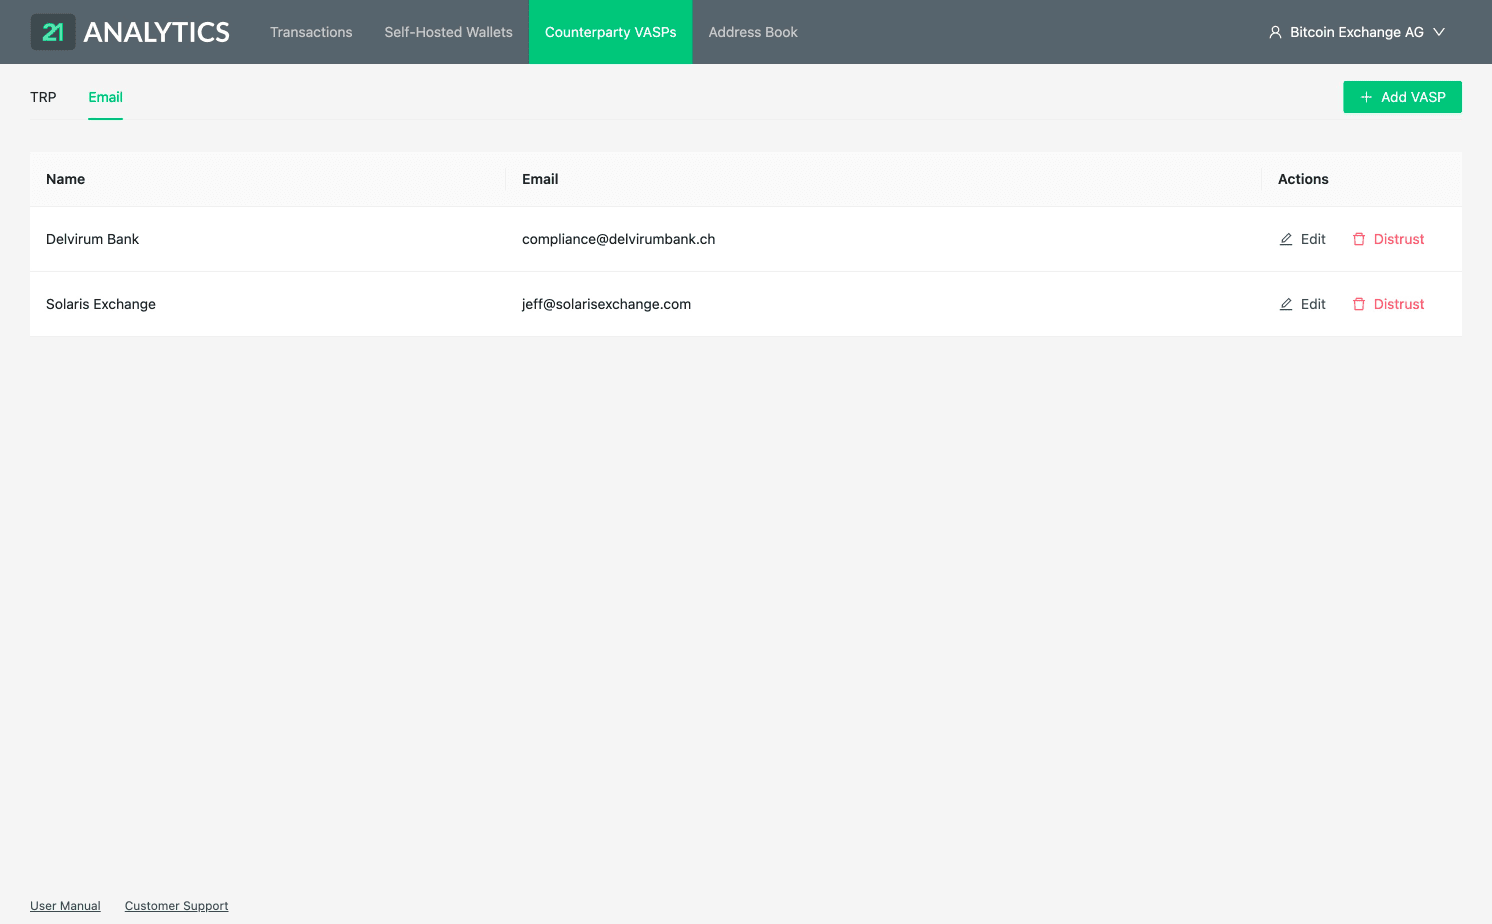Open the Address Book page

(753, 32)
